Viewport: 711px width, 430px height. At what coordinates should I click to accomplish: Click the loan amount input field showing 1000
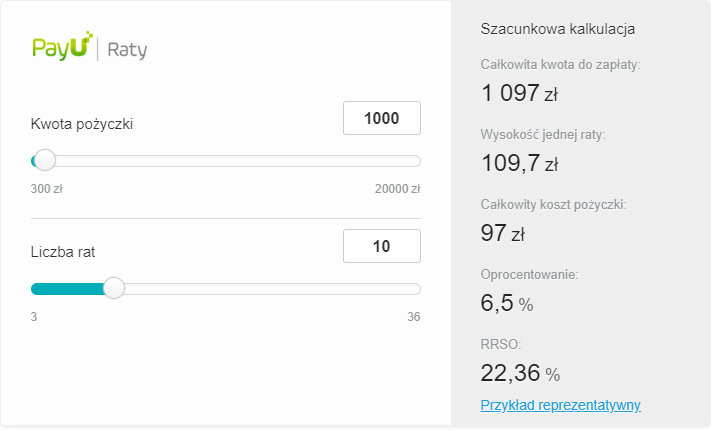(x=381, y=119)
